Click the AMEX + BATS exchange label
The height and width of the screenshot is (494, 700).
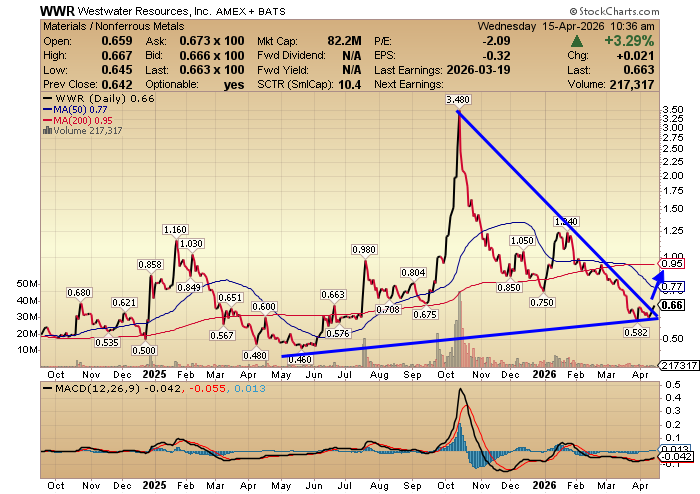tap(250, 12)
